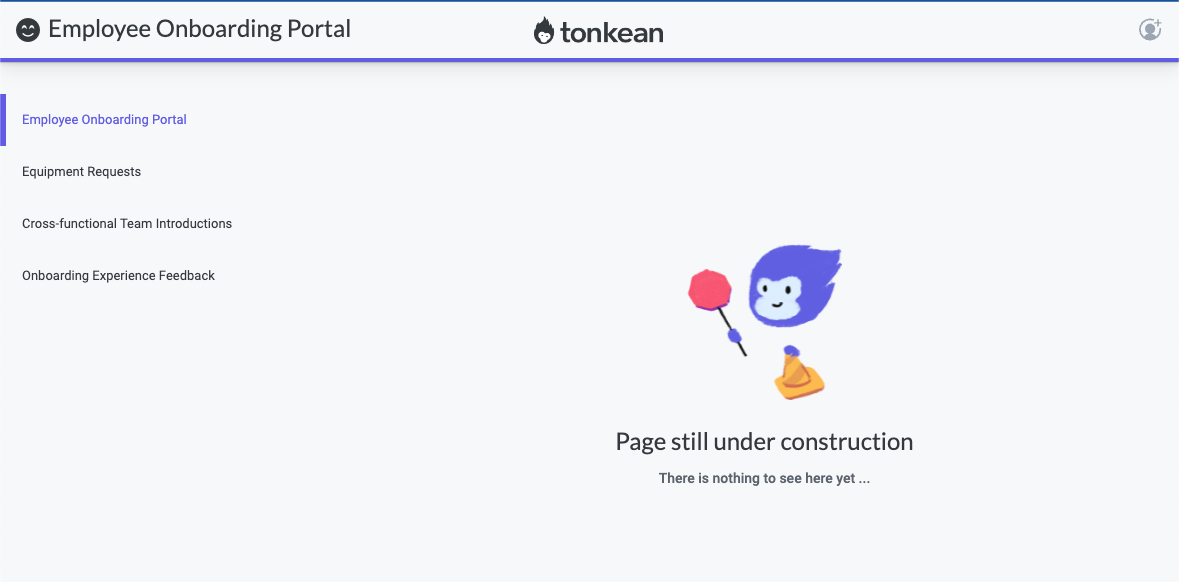Click the nothing to see here yet text
Screen dimensions: 1179x582
pos(764,478)
